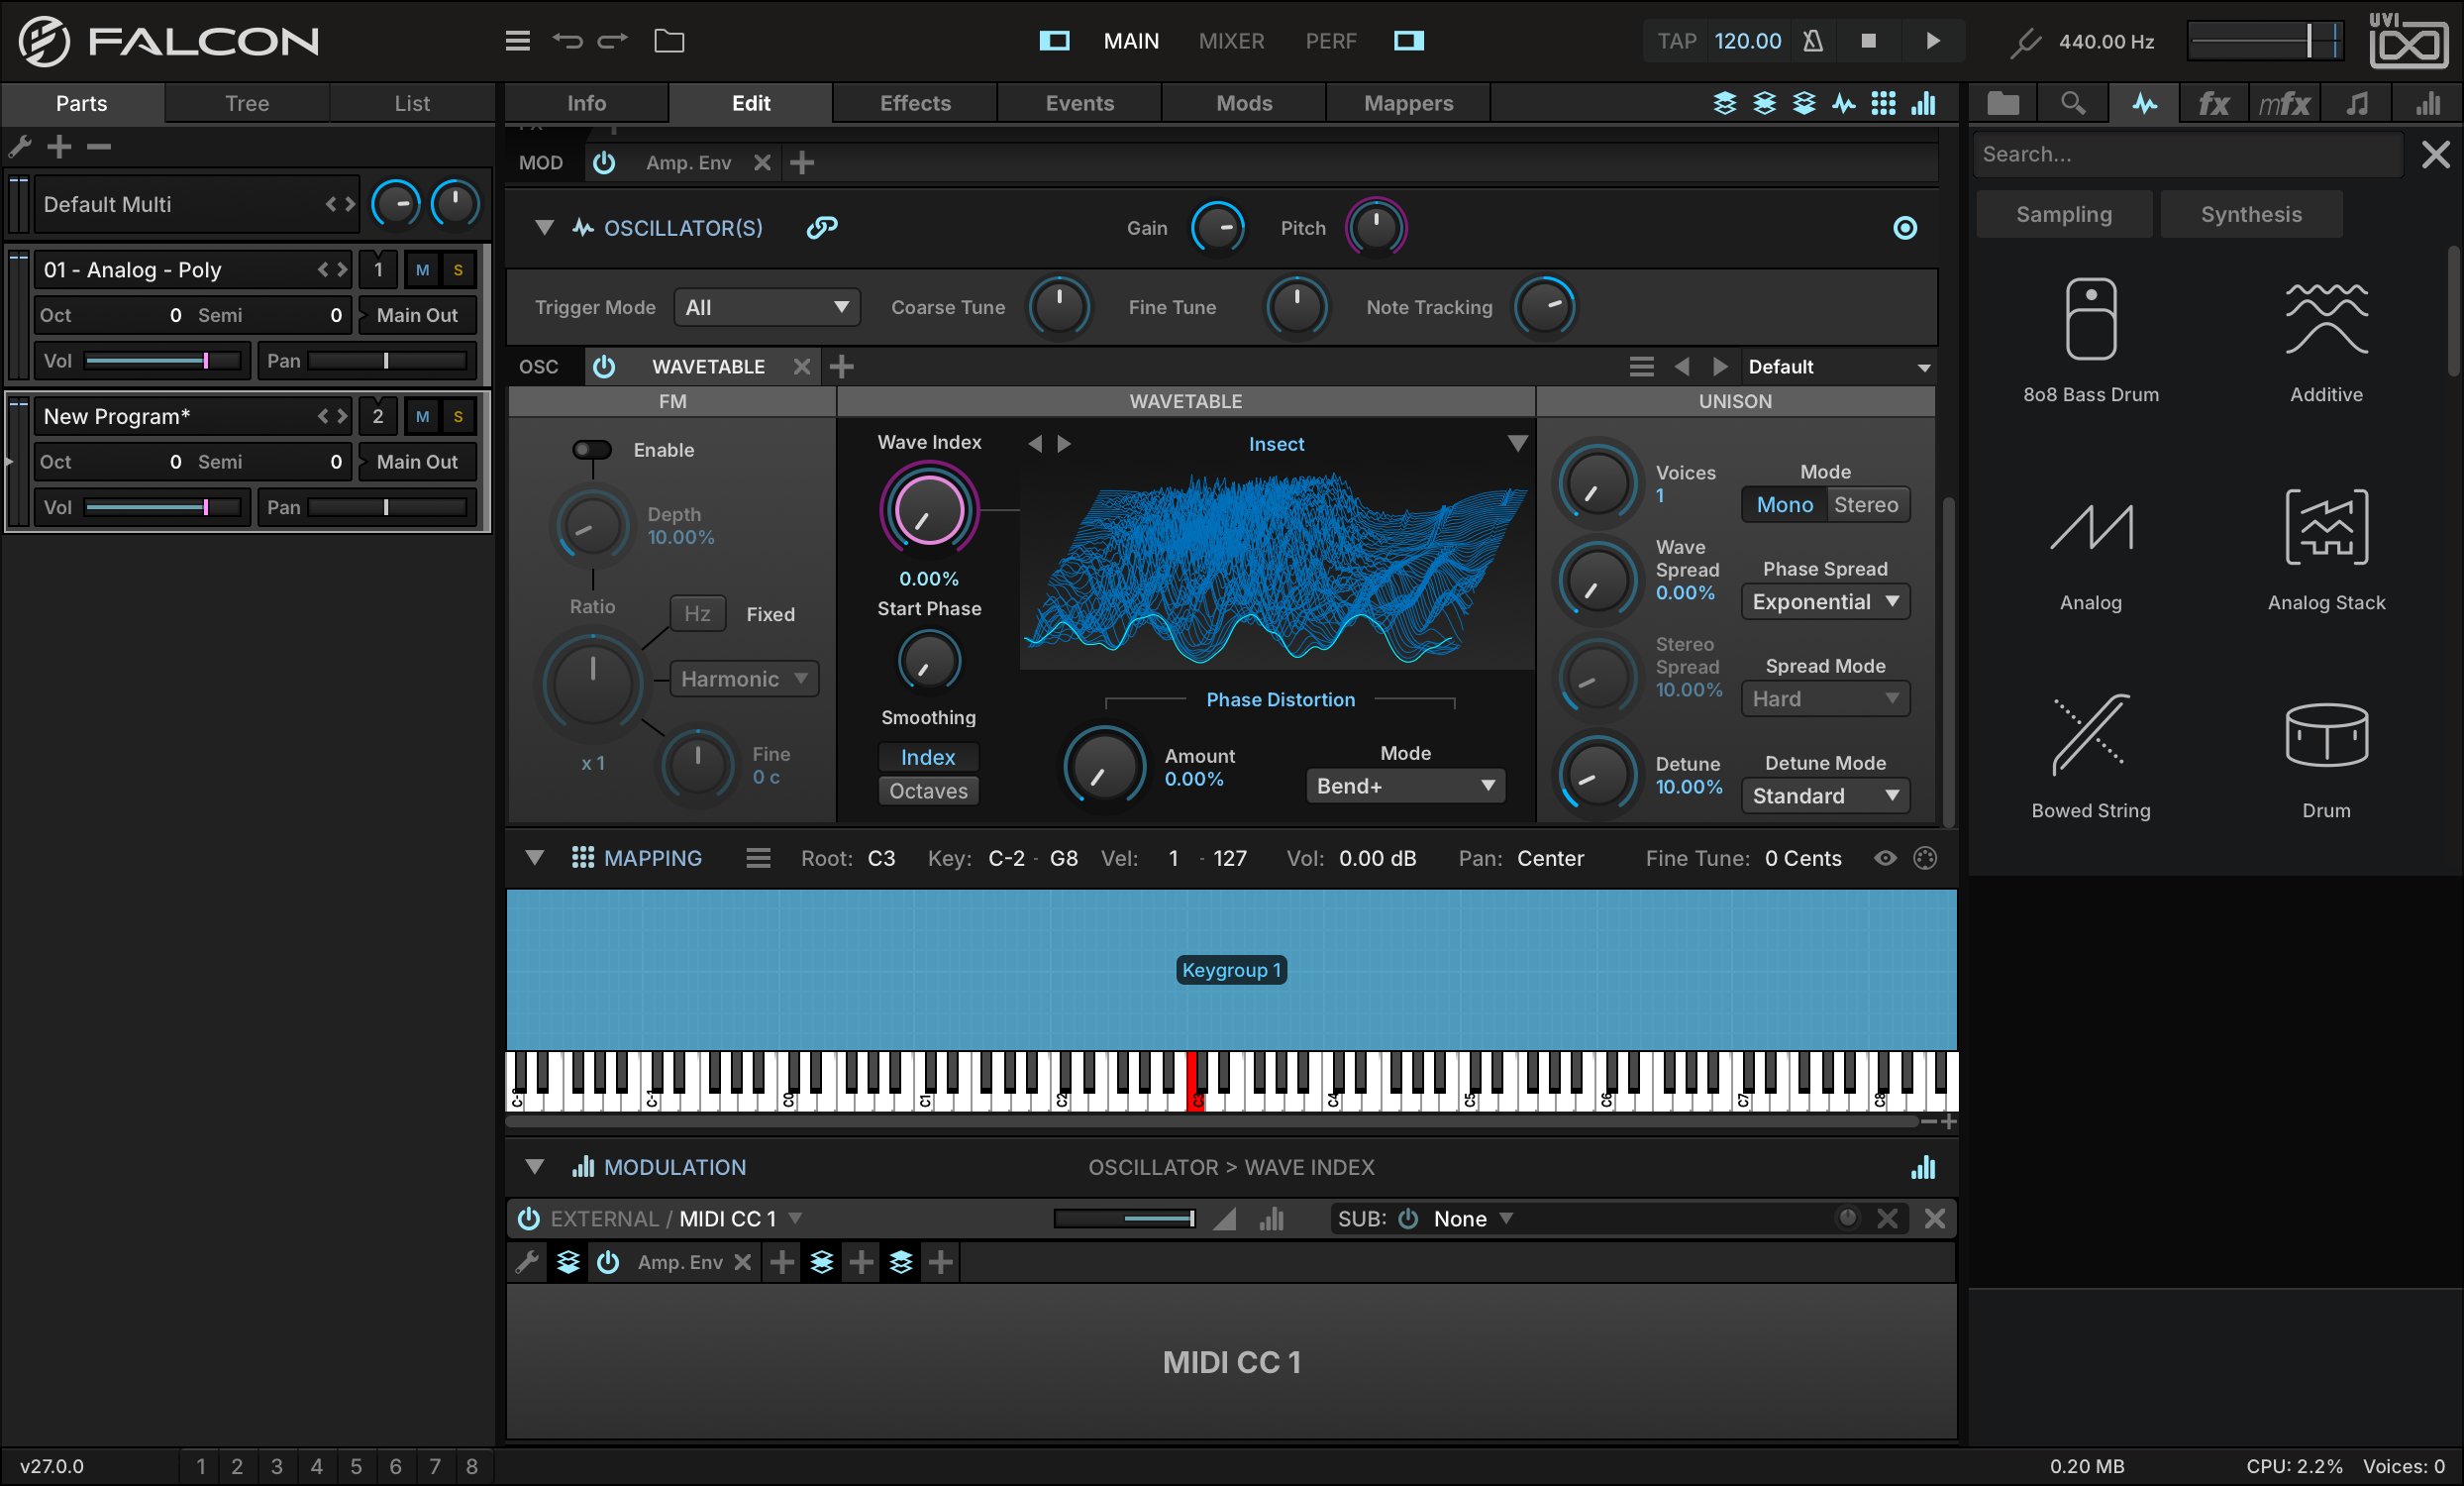This screenshot has height=1486, width=2464.
Task: Click the mapping palette icon
Action: [1925, 858]
